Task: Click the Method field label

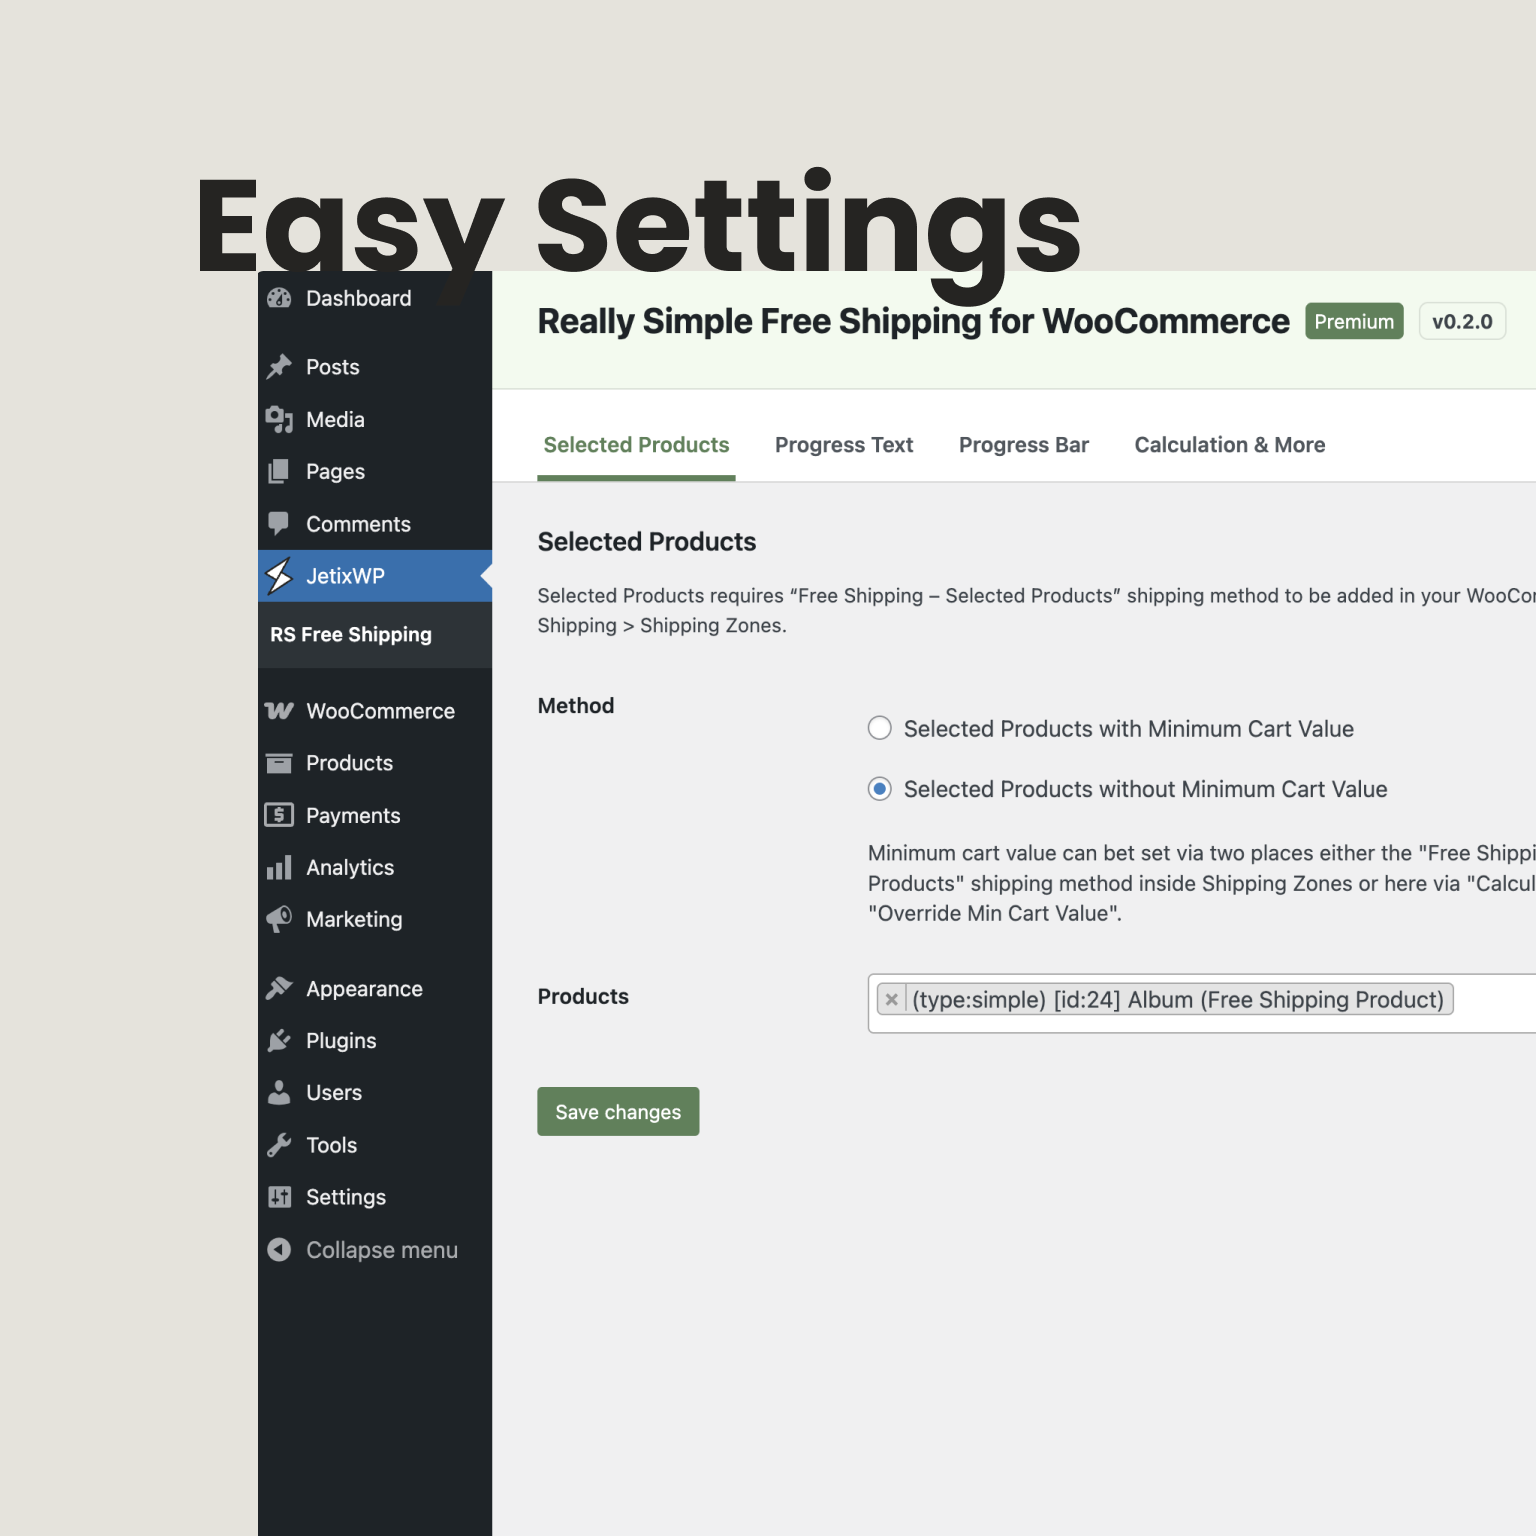Action: coord(576,706)
